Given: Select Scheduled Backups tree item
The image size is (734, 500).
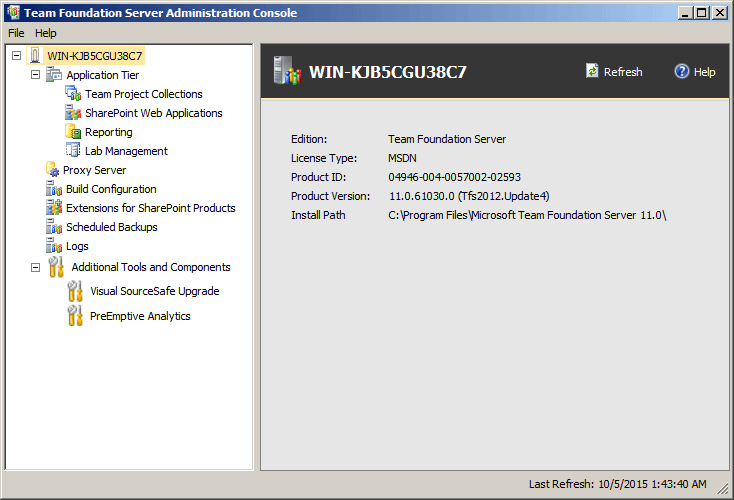Looking at the screenshot, I should click(112, 227).
